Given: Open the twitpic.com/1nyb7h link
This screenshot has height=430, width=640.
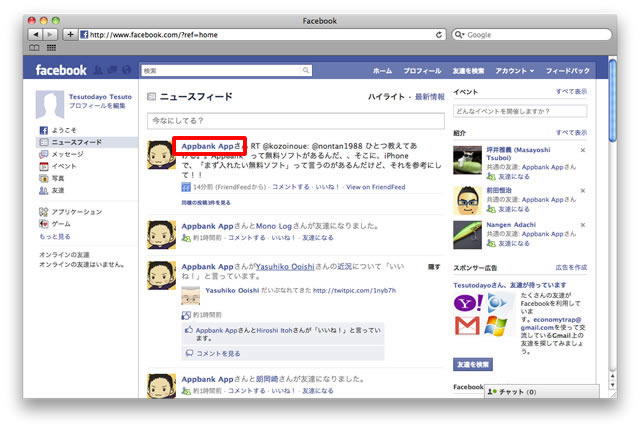Looking at the screenshot, I should coord(354,290).
